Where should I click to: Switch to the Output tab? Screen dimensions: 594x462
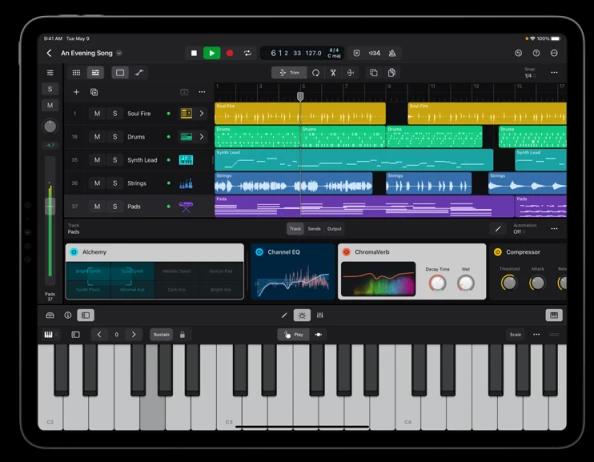[334, 229]
